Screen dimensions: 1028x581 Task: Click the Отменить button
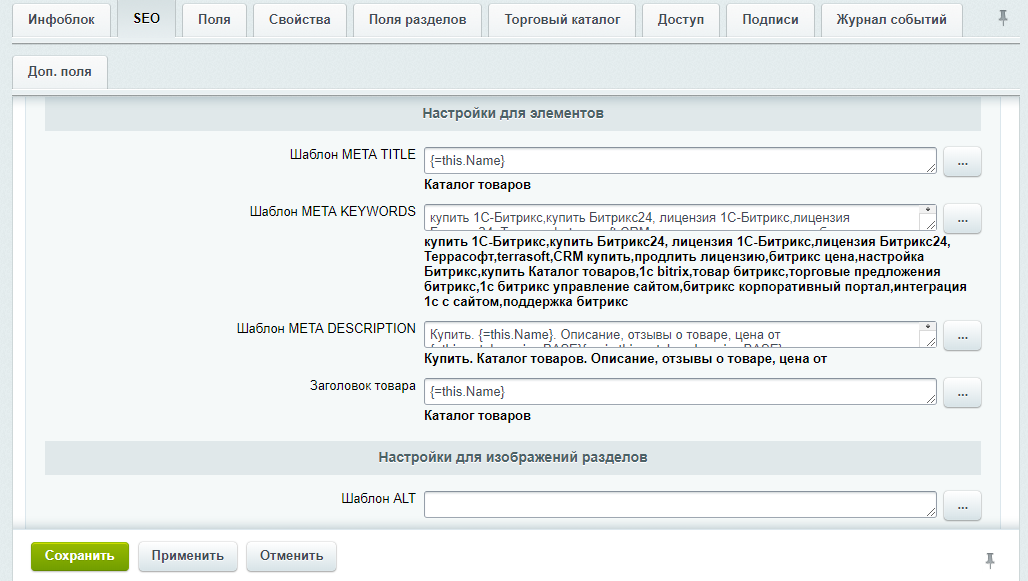click(290, 557)
